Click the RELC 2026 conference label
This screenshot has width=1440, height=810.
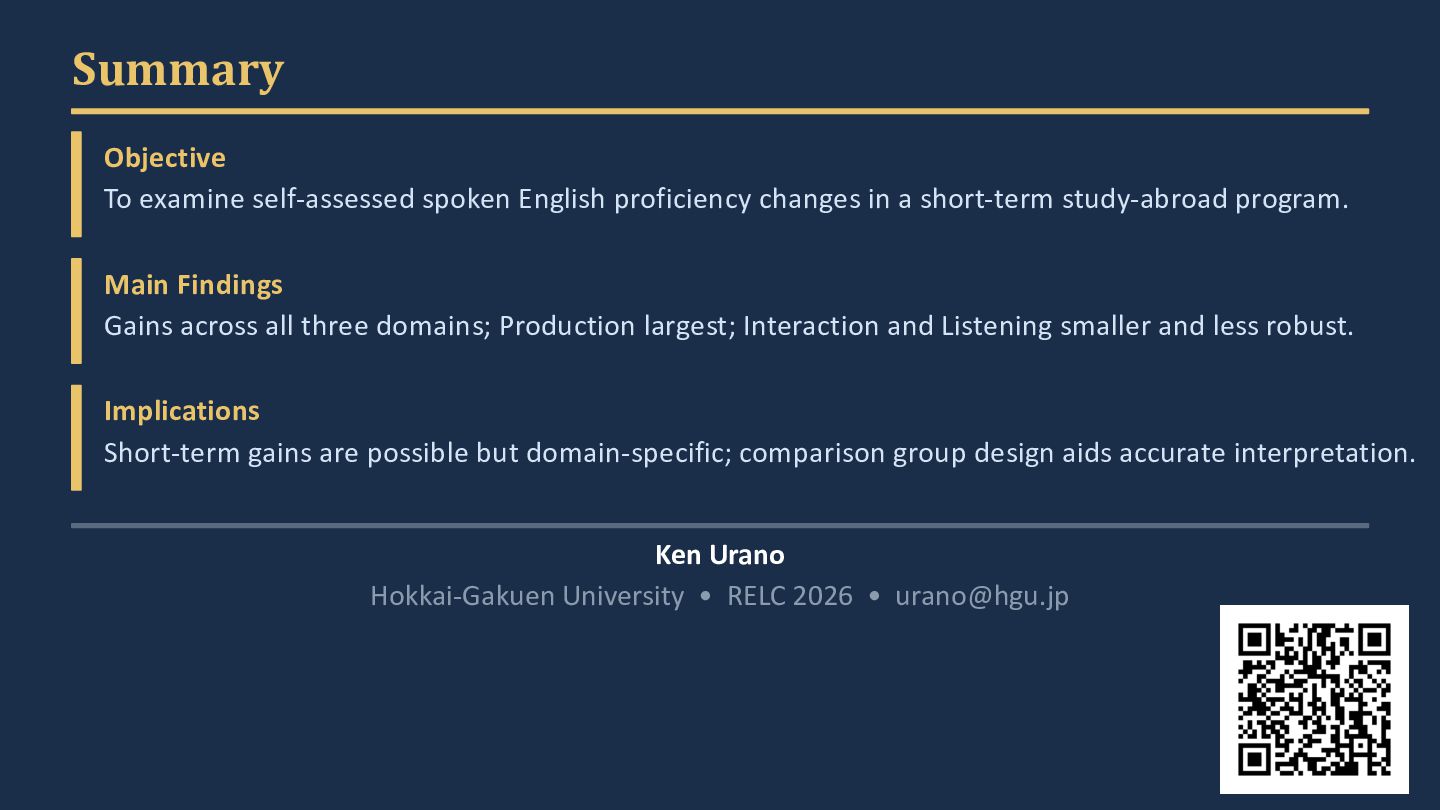[790, 596]
